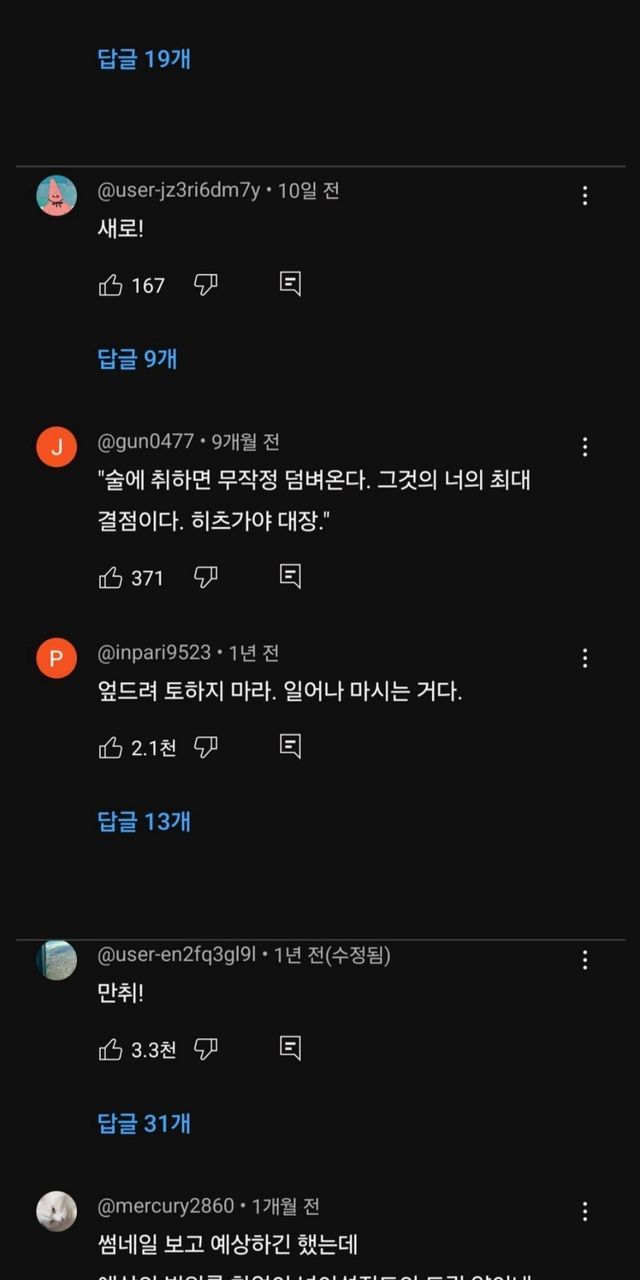640x1280 pixels.
Task: Expand the 답글 19개 replies
Action: click(x=144, y=59)
